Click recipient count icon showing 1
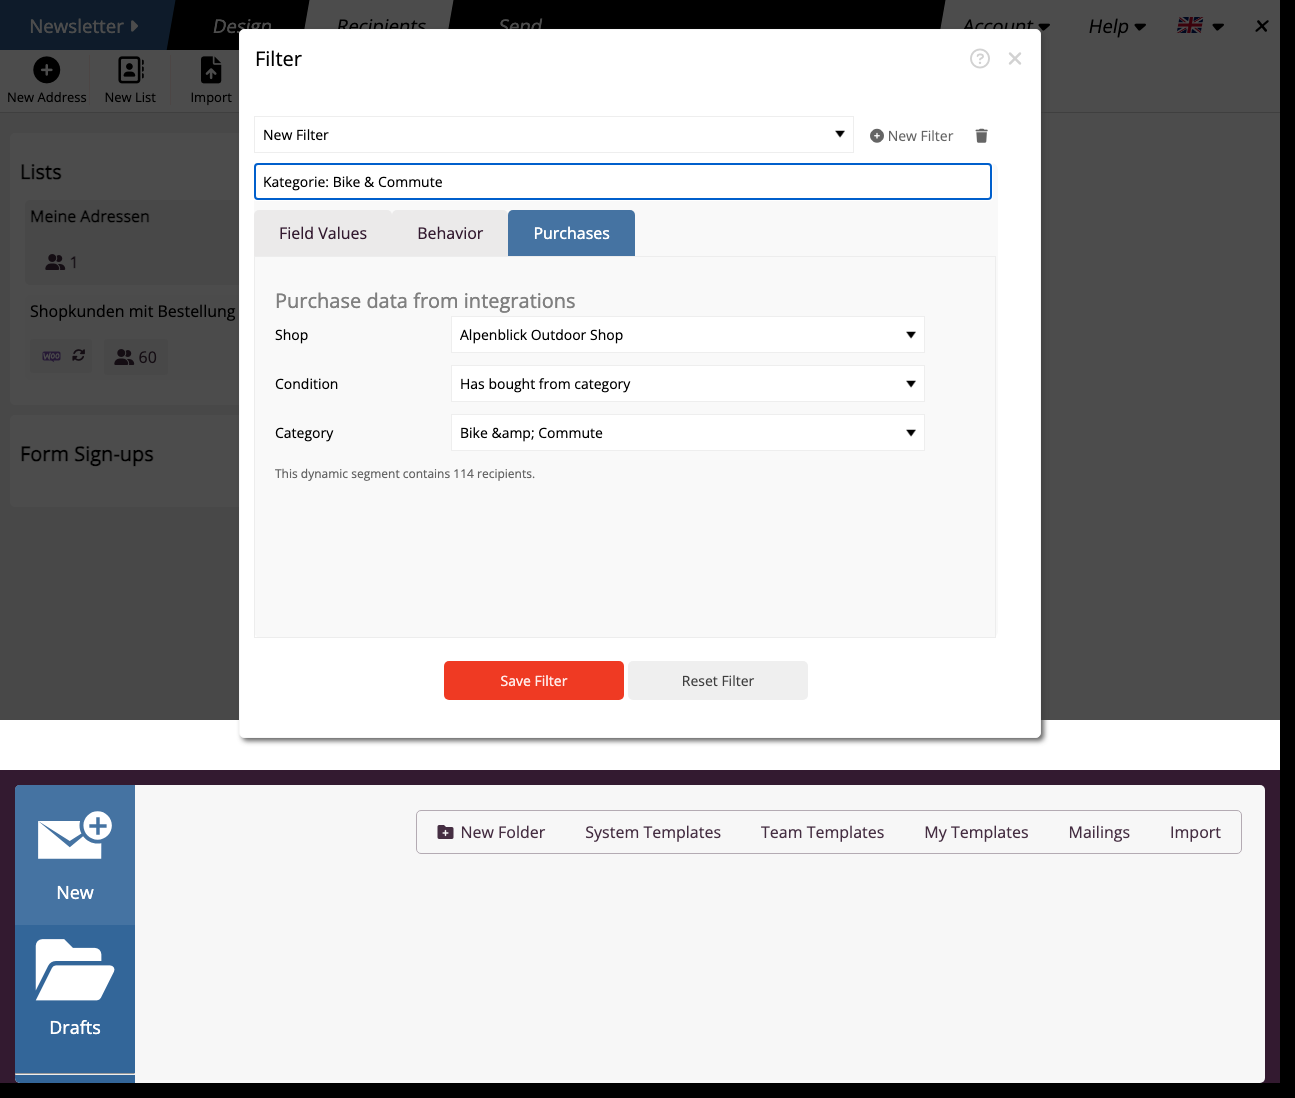The width and height of the screenshot is (1295, 1098). (x=61, y=262)
